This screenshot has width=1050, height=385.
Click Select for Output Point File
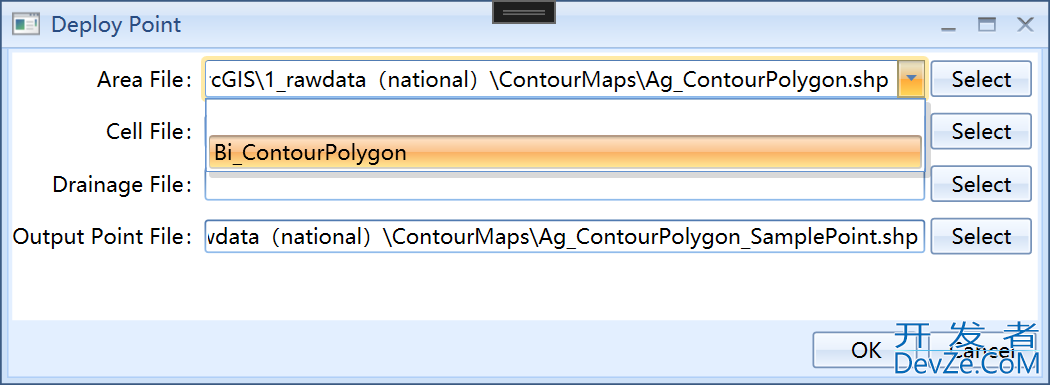click(x=981, y=236)
